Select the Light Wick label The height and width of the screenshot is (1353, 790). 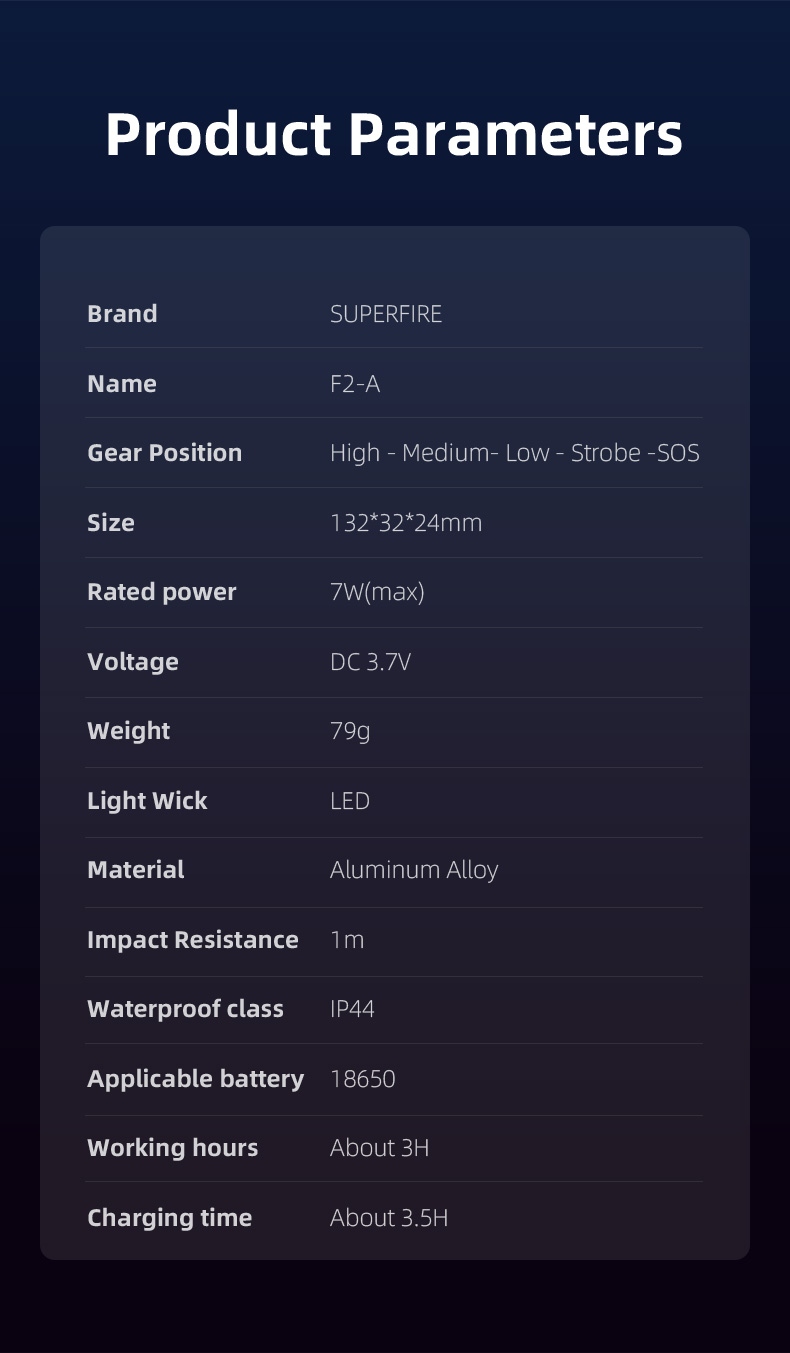click(147, 801)
